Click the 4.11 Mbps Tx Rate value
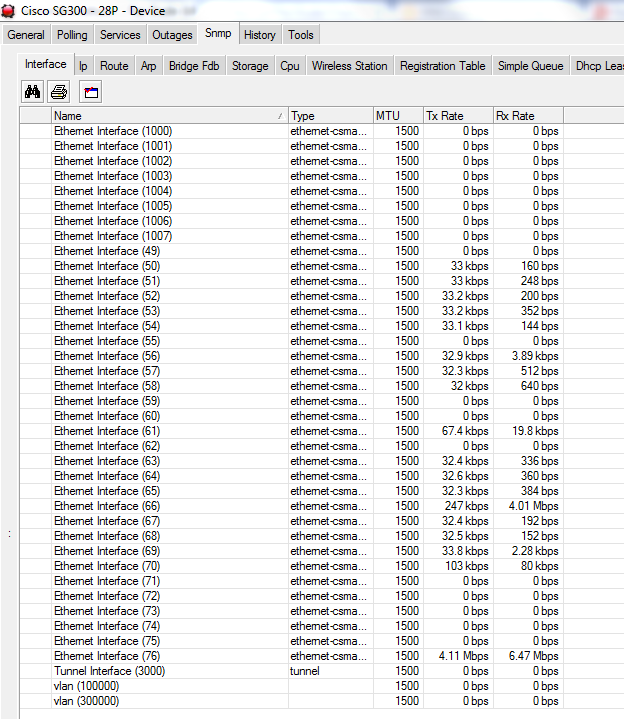 (x=464, y=656)
